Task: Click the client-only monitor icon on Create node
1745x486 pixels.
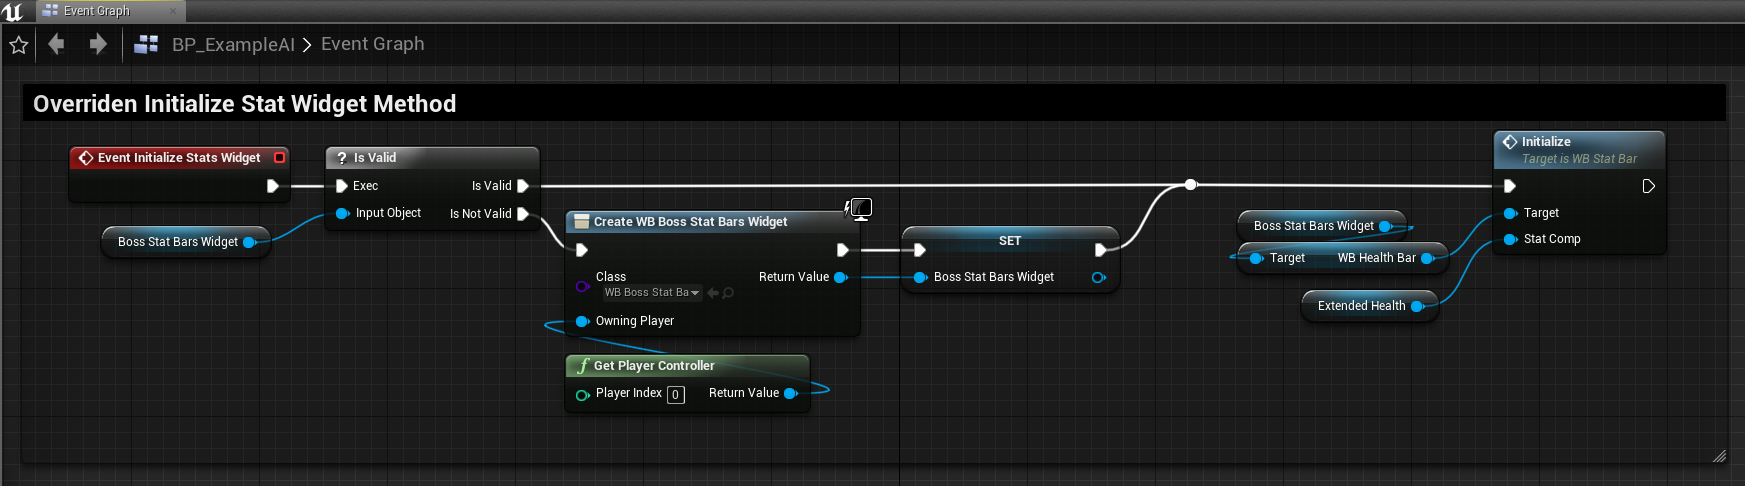Action: coord(859,208)
